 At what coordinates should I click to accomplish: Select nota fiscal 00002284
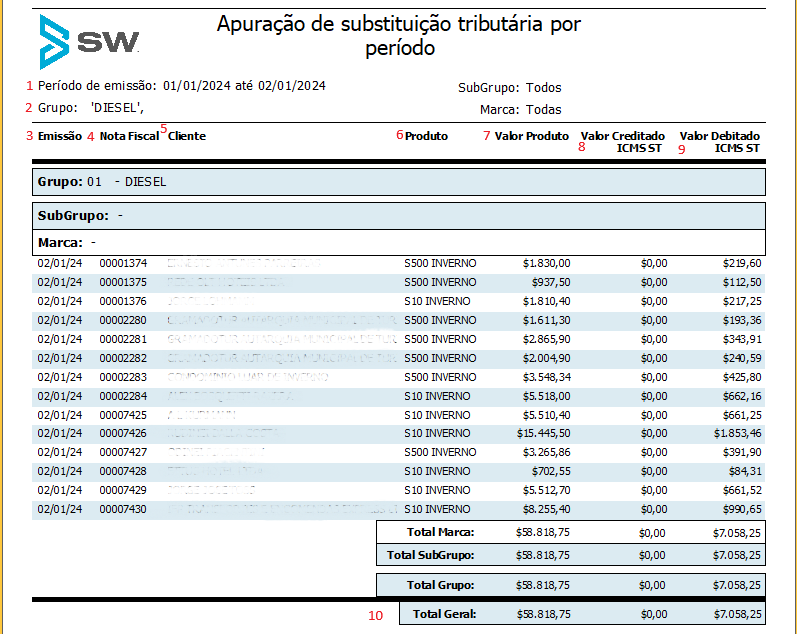point(123,396)
